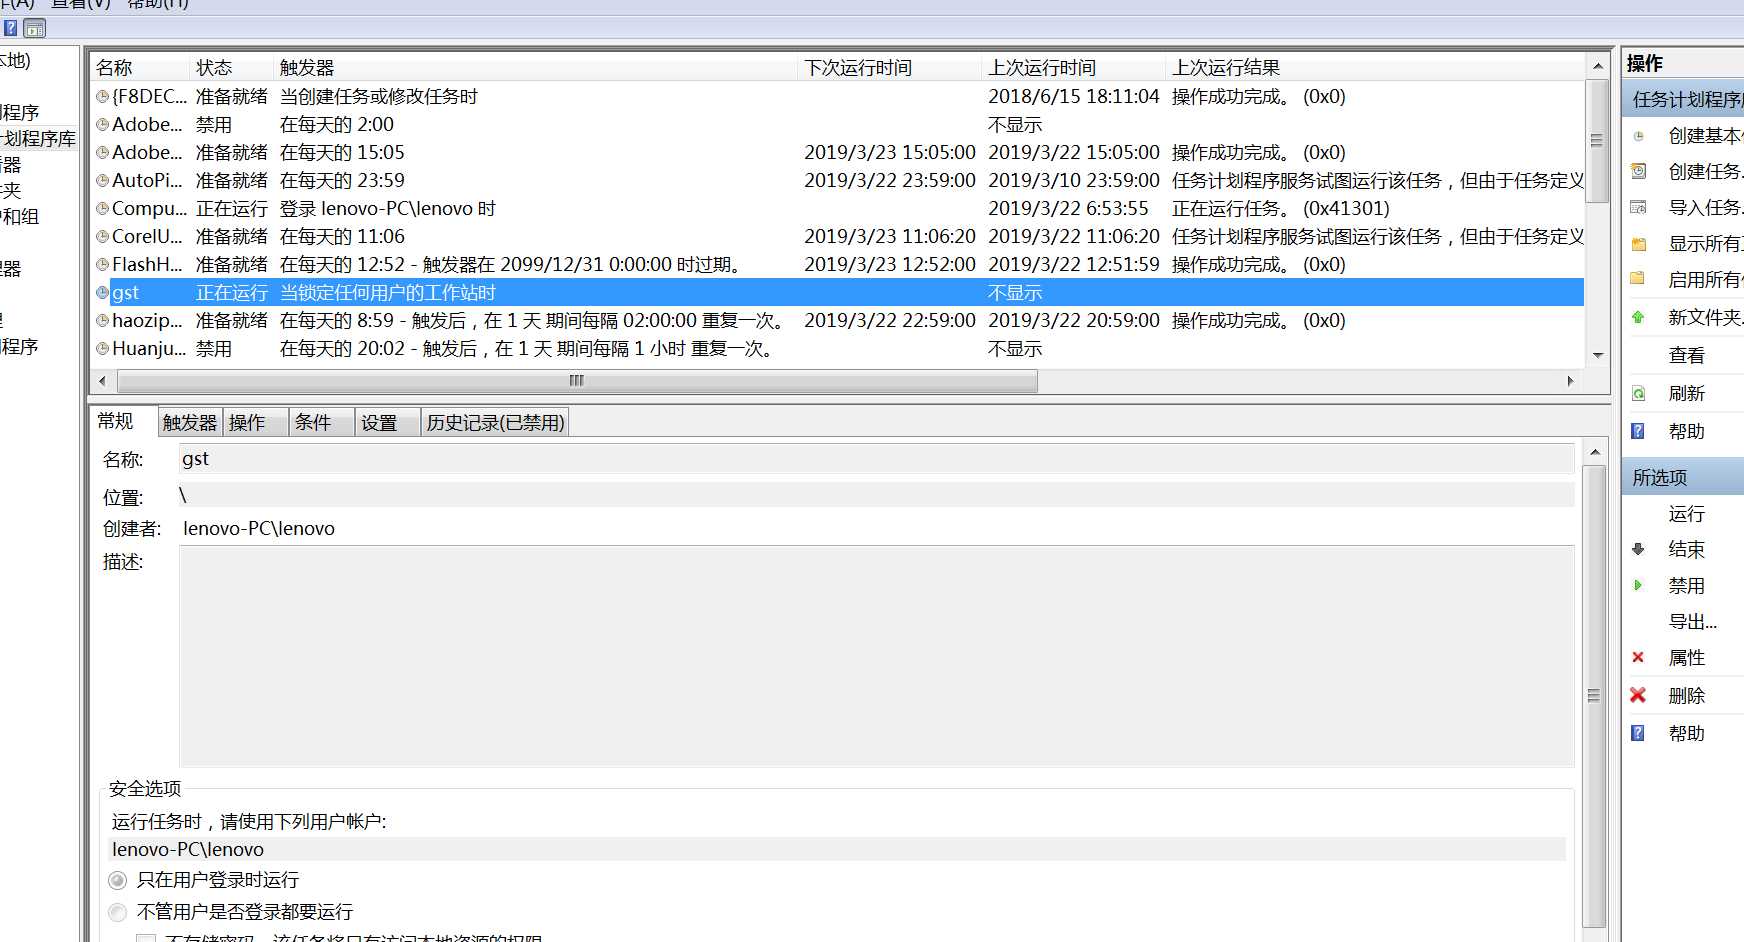Expand the 查看 submenu action
1744x942 pixels.
1686,356
